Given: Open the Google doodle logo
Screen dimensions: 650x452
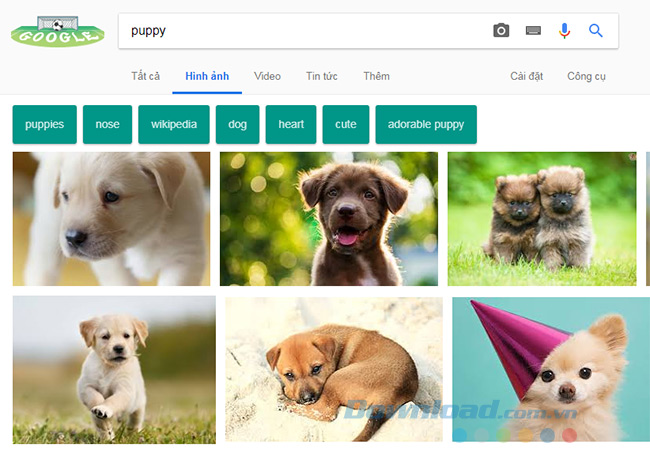Looking at the screenshot, I should (57, 31).
